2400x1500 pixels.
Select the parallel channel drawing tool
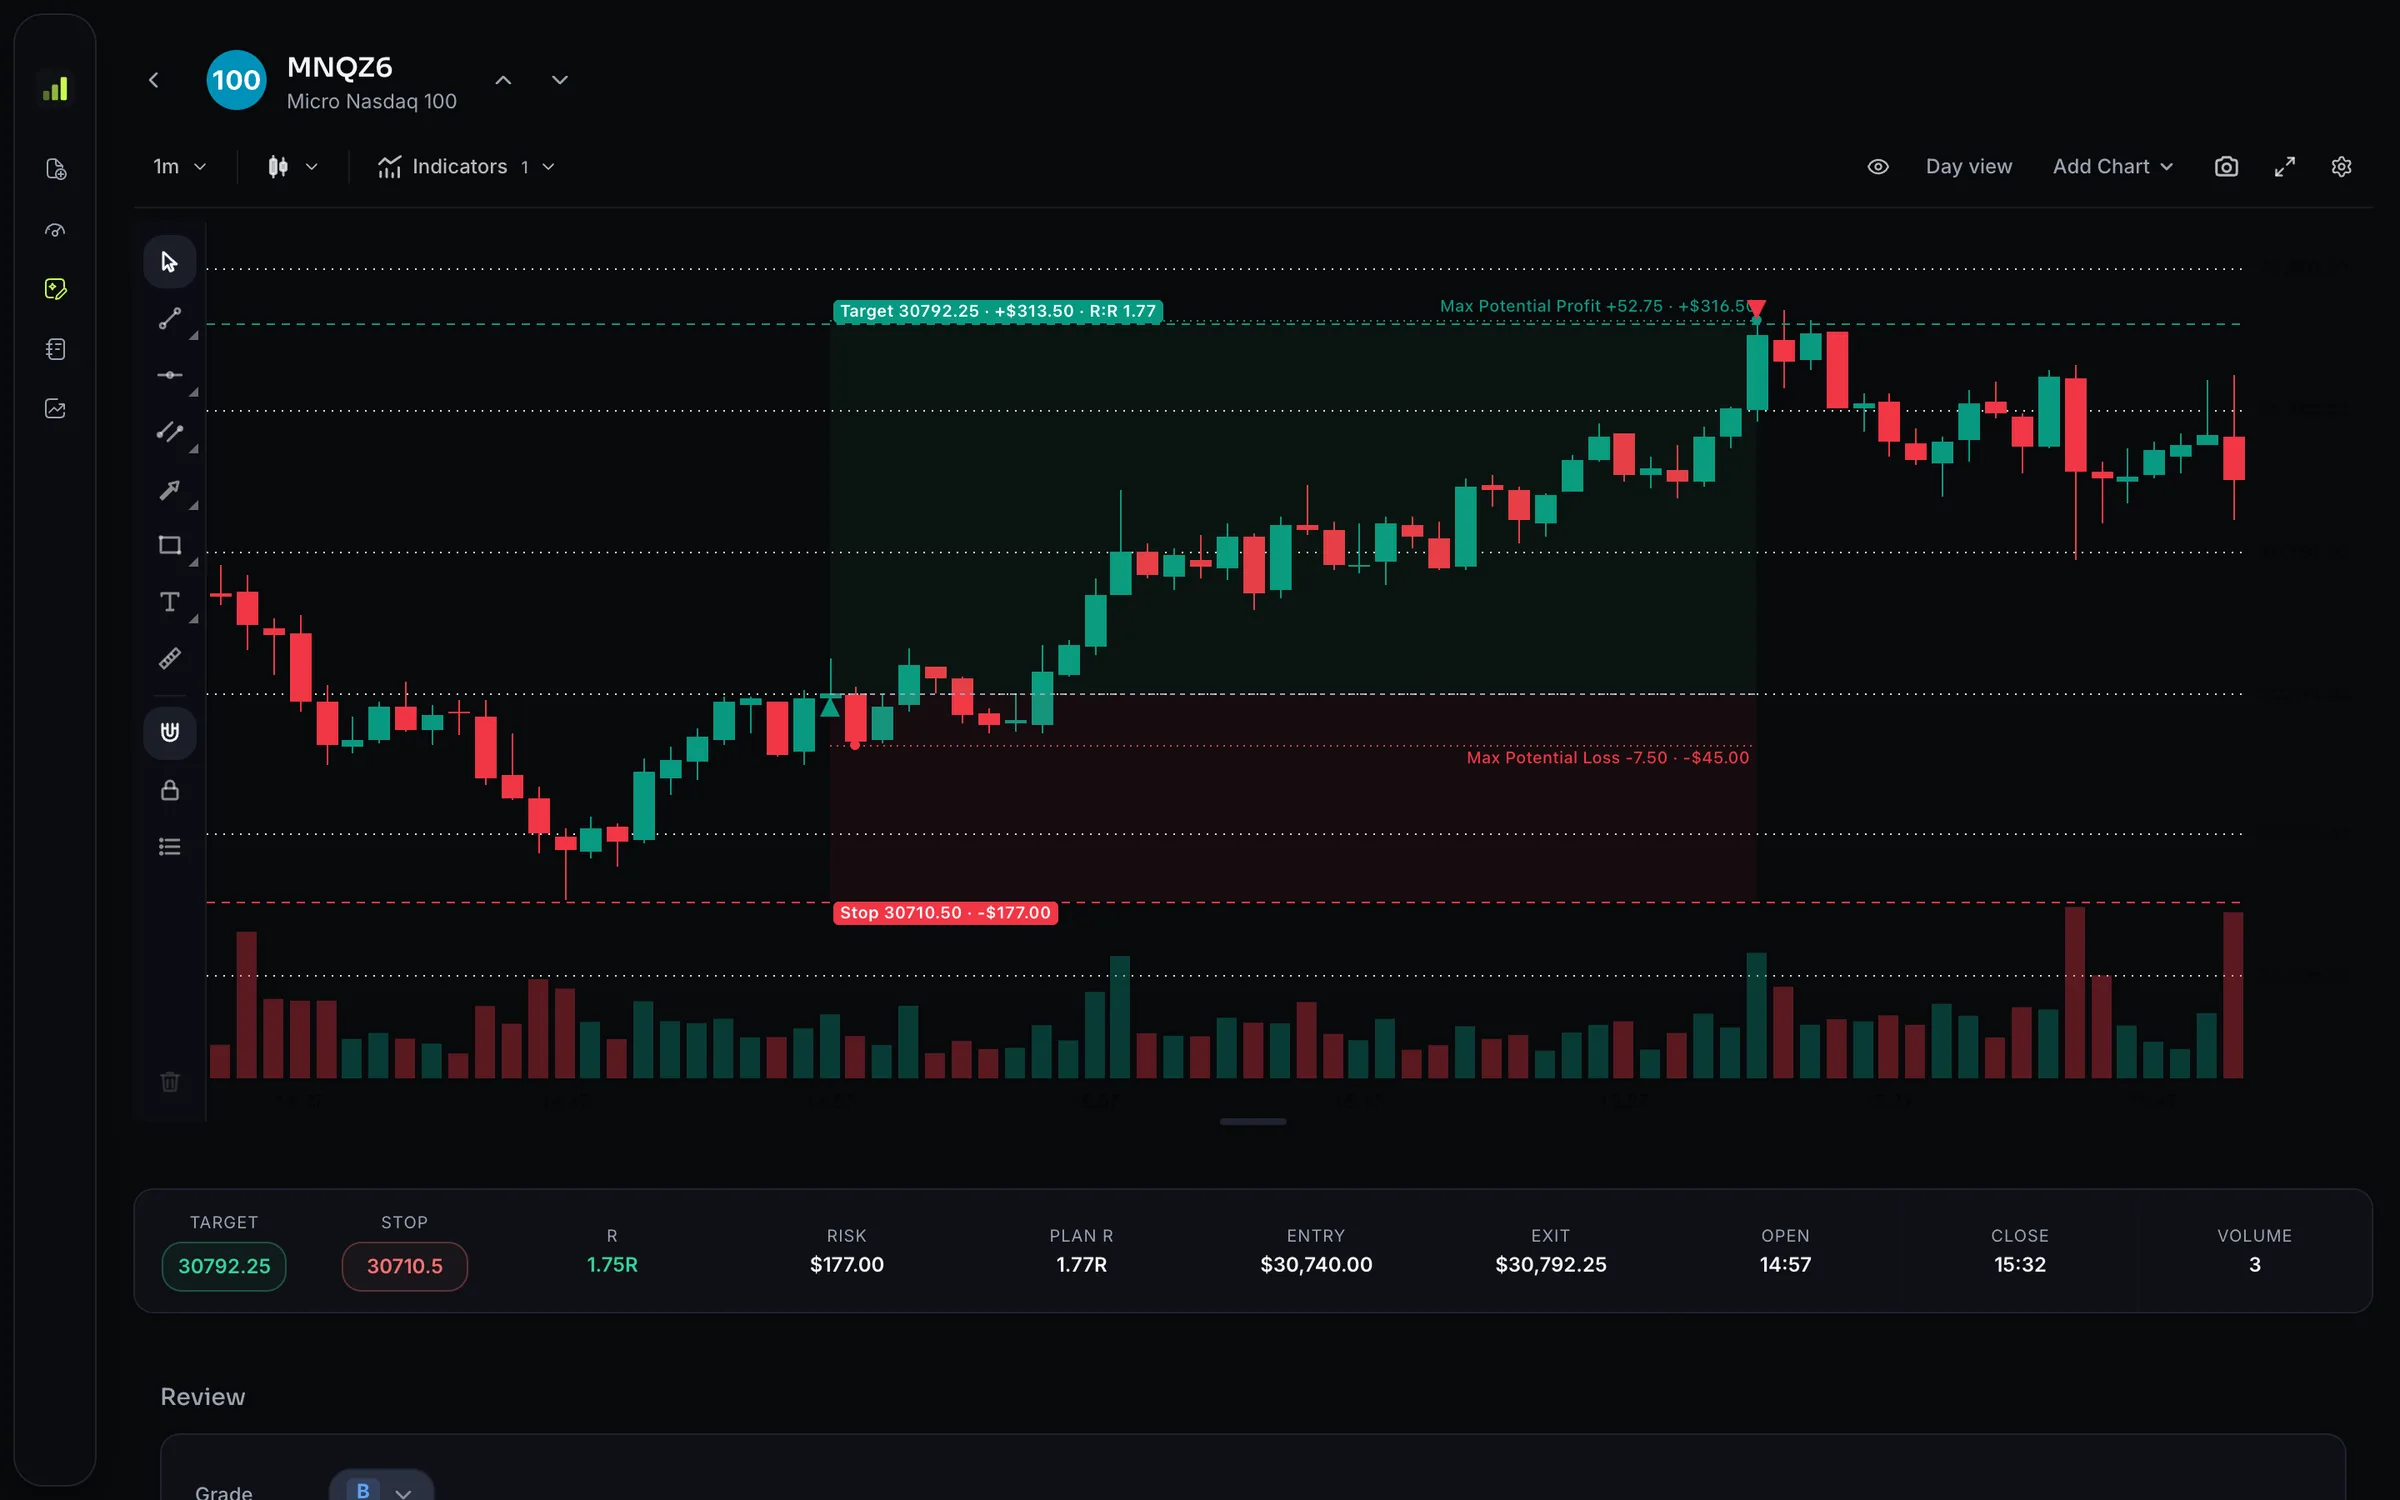[x=169, y=432]
